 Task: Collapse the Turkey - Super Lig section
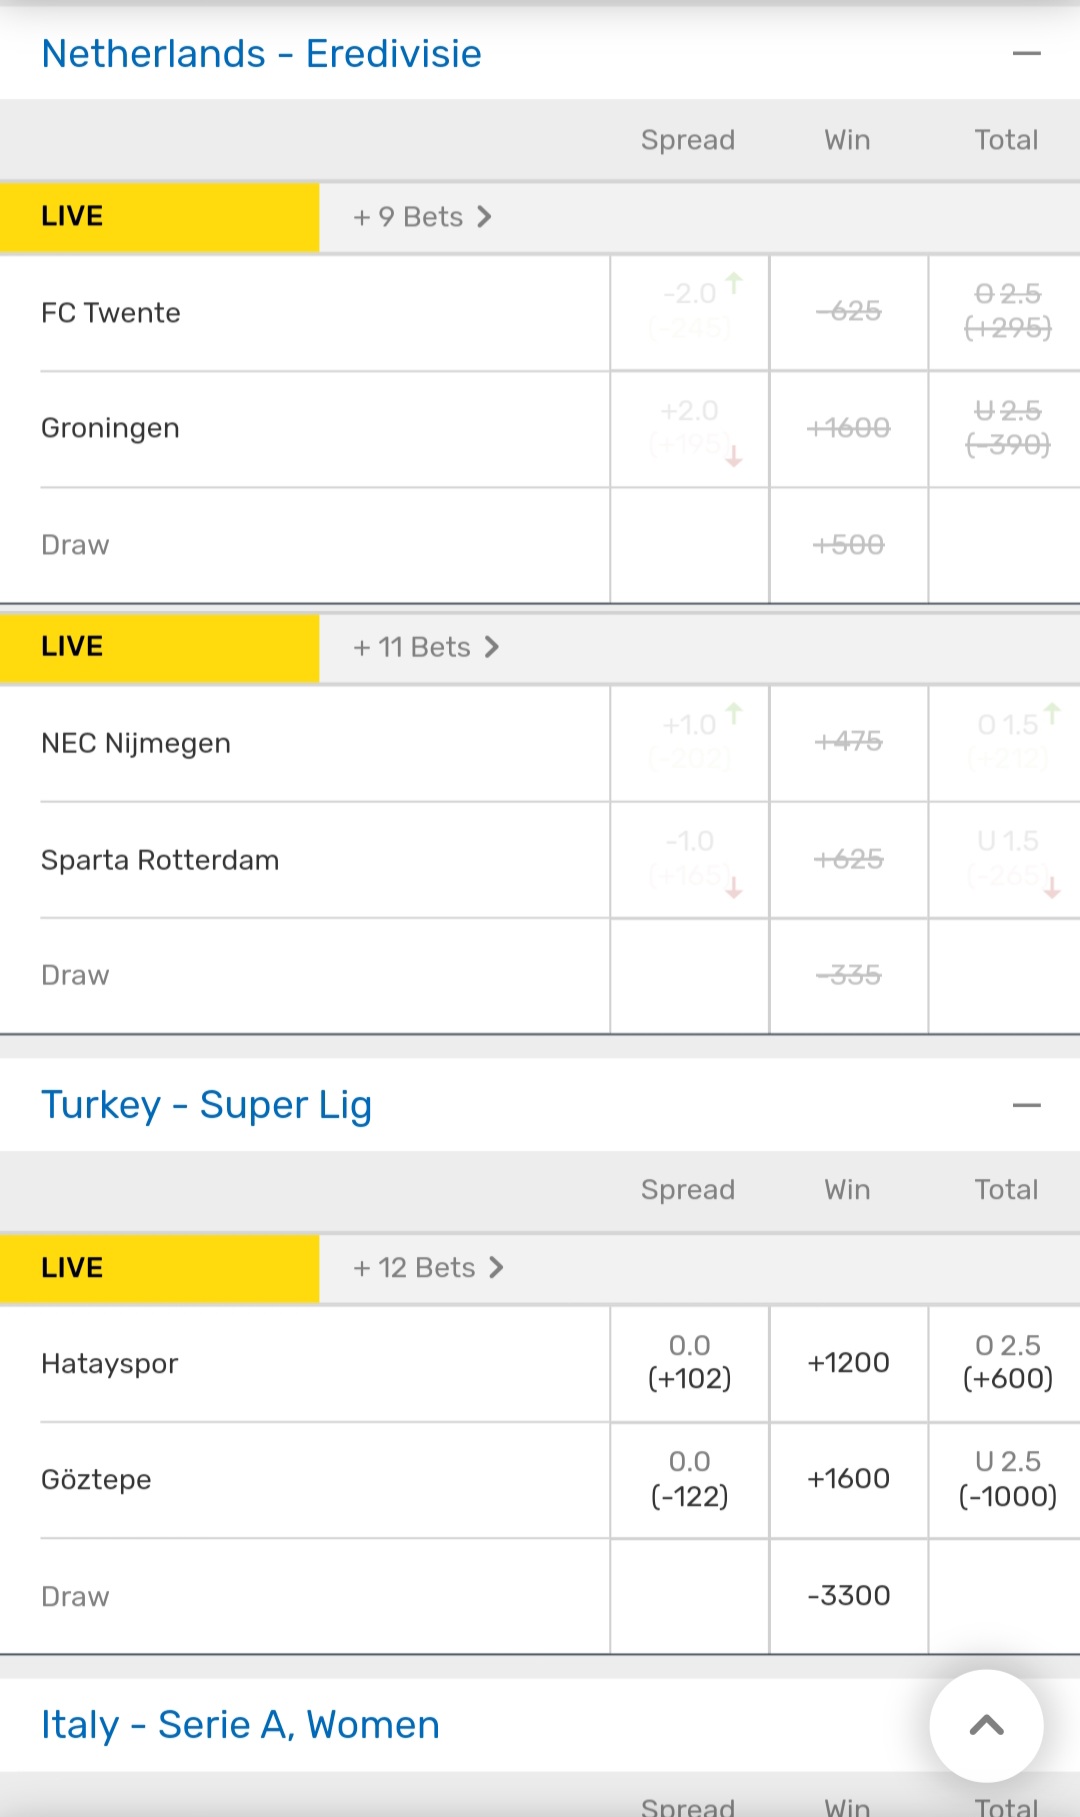[1026, 1105]
